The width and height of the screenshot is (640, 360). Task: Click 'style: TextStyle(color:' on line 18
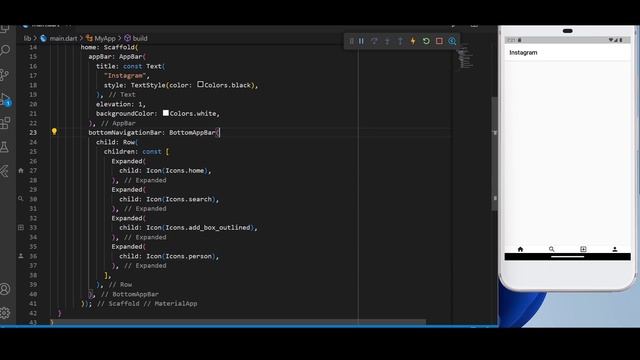point(148,85)
